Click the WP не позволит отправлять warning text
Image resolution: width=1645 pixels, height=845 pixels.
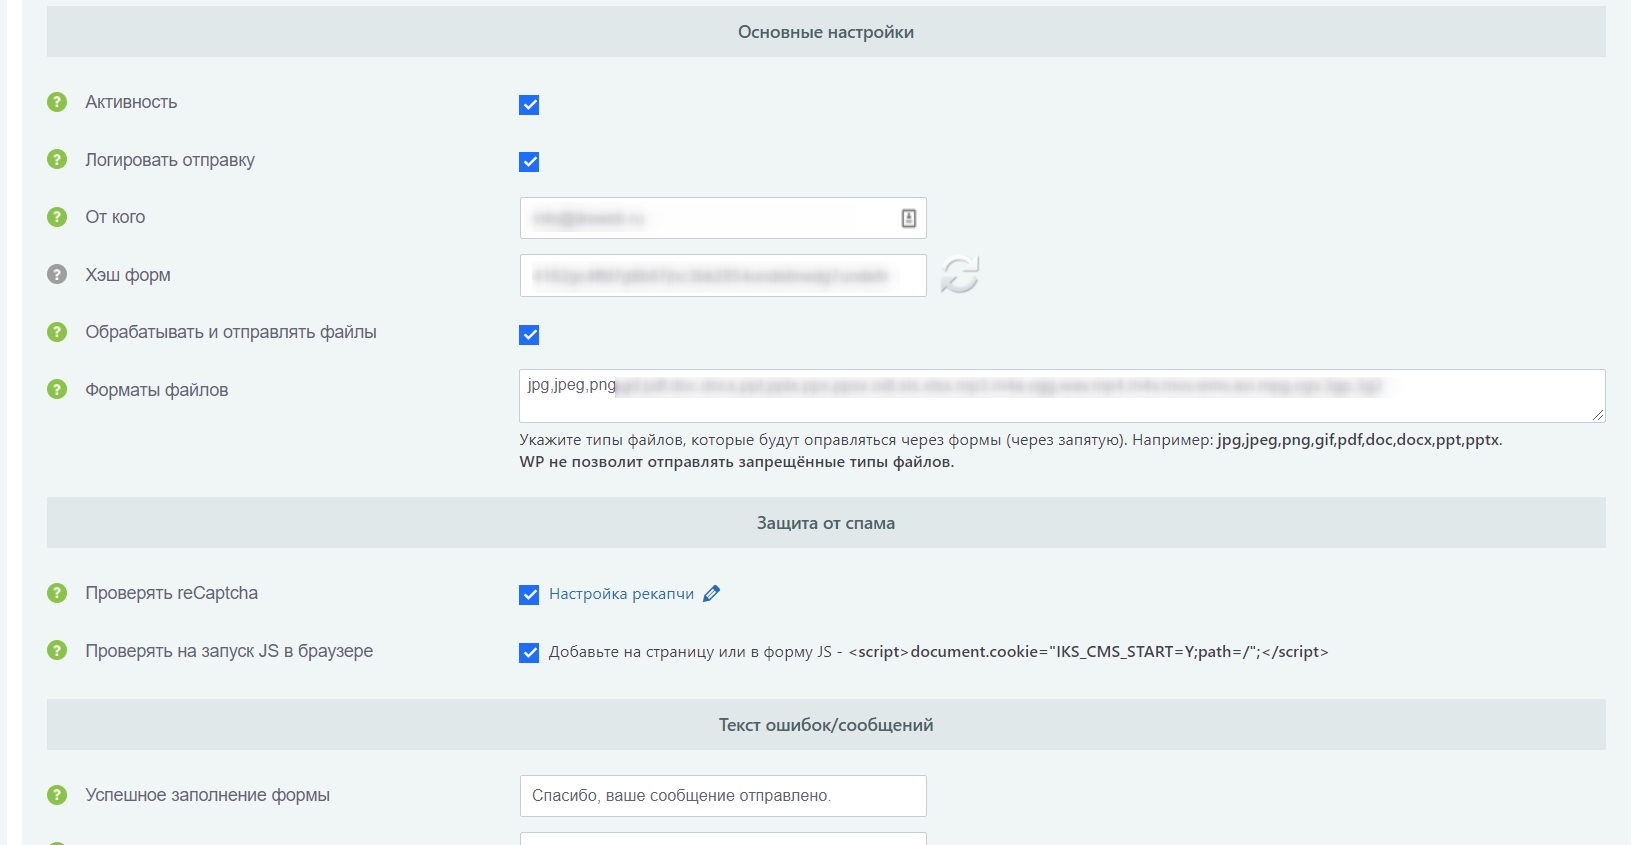[736, 462]
